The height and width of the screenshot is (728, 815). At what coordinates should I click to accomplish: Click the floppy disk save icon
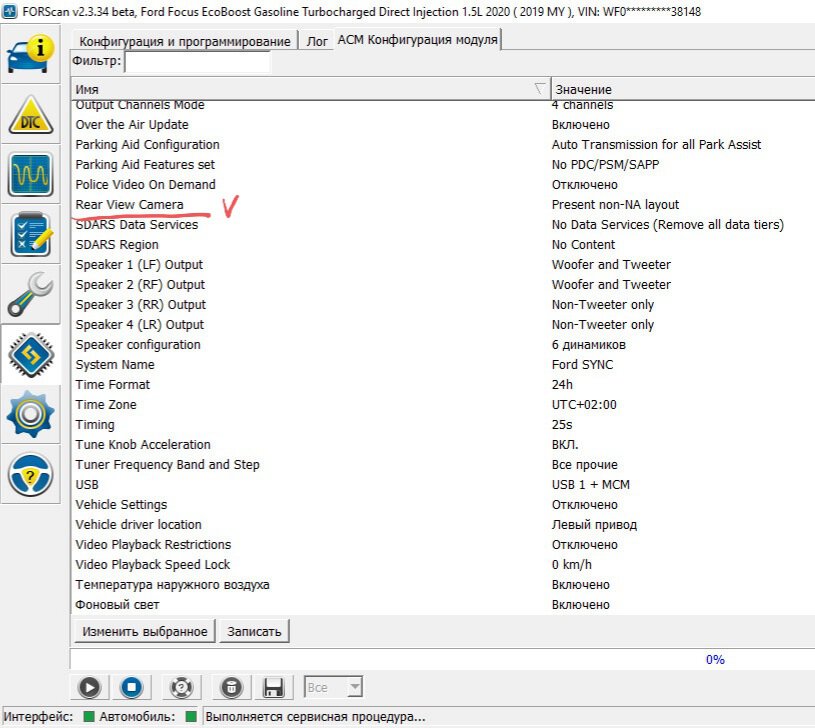(x=273, y=687)
